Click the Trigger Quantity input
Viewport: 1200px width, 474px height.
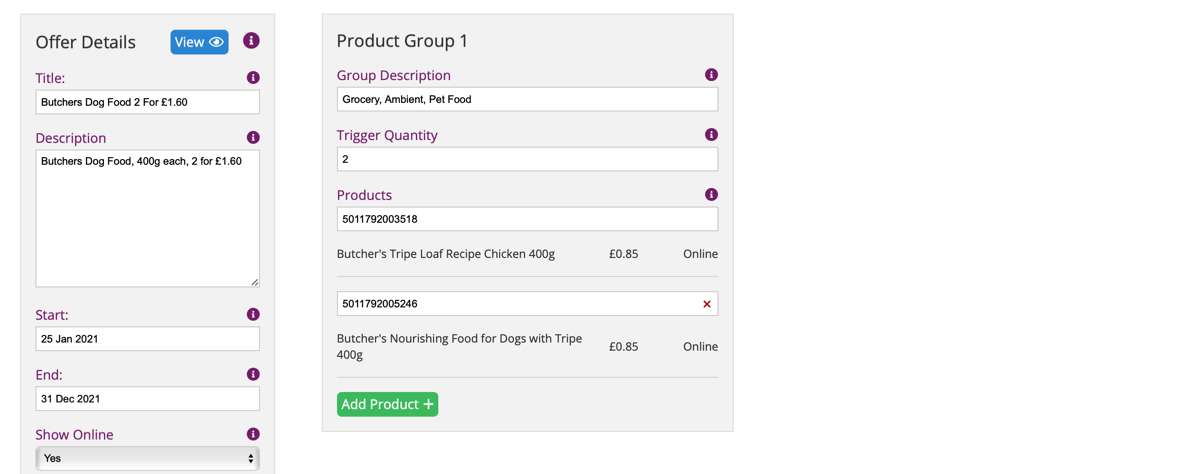coord(527,159)
